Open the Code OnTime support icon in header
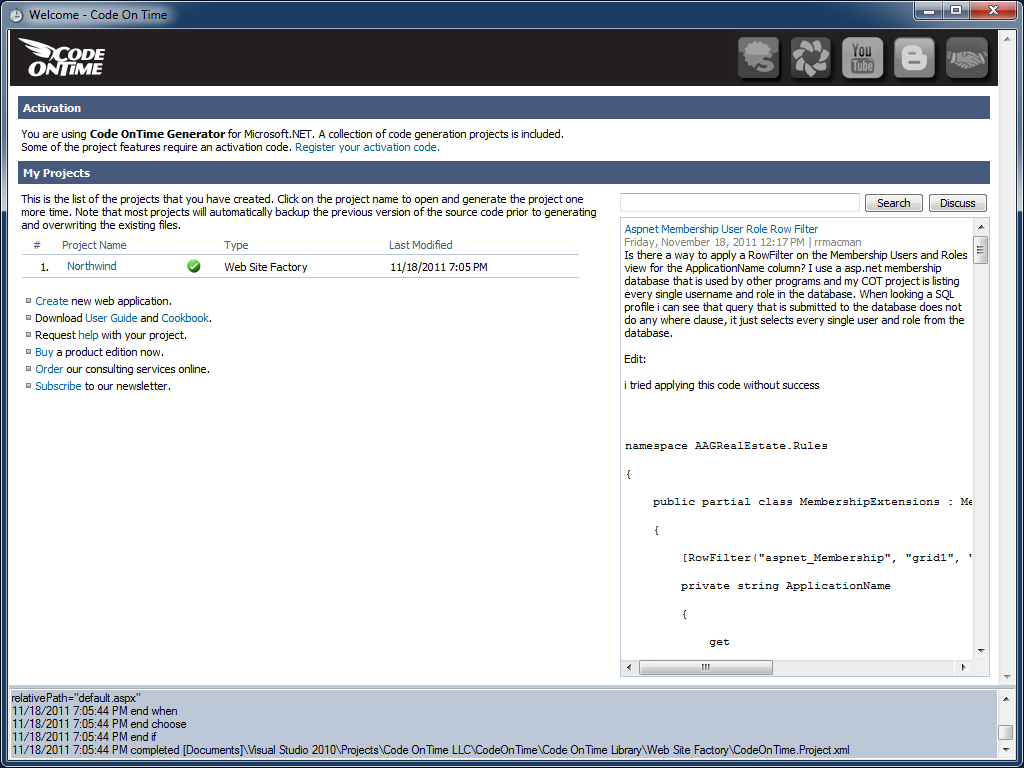Screen dimensions: 1024x768 click(759, 57)
